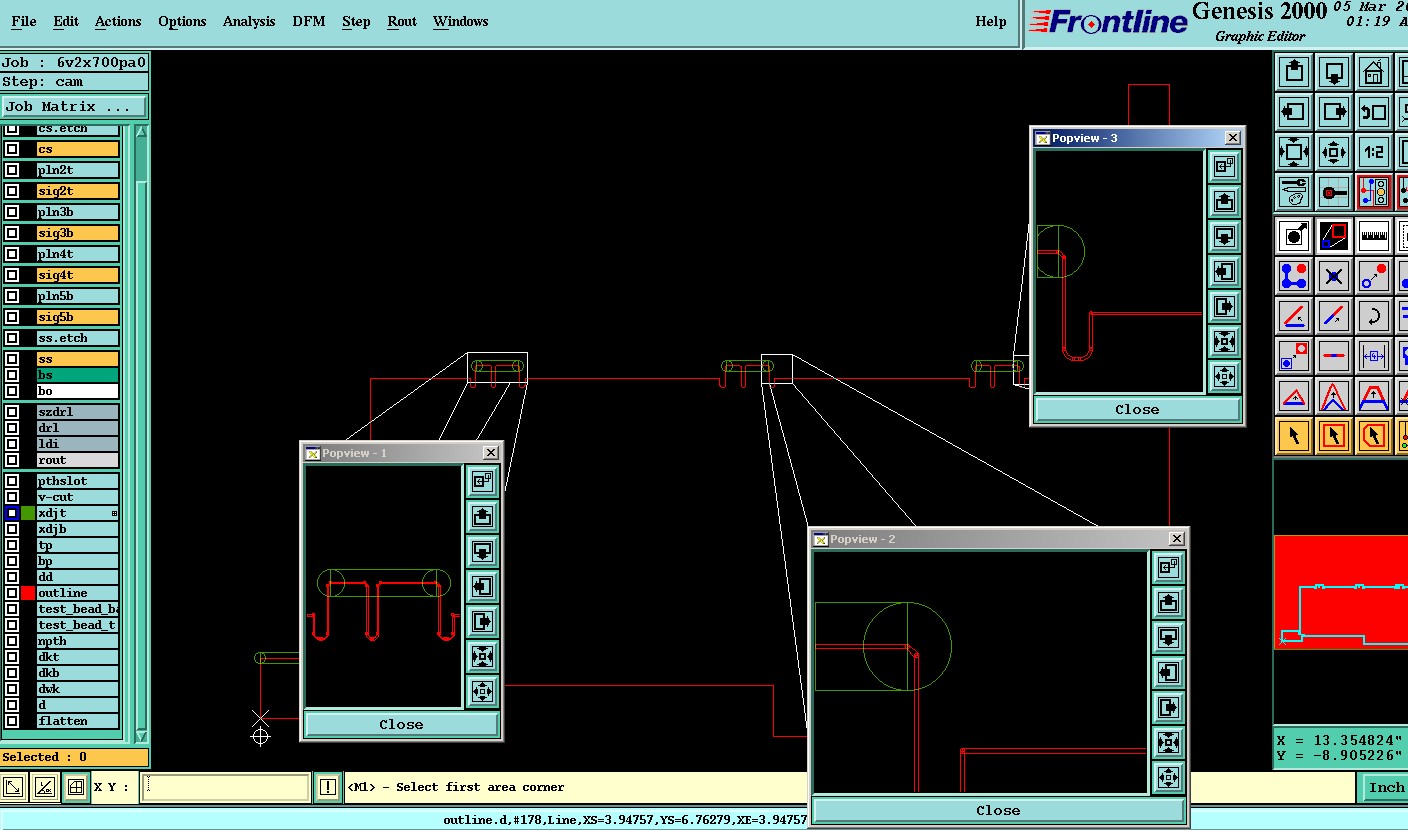The height and width of the screenshot is (830, 1408).
Task: Click the pan left view icon
Action: pyautogui.click(x=1294, y=112)
